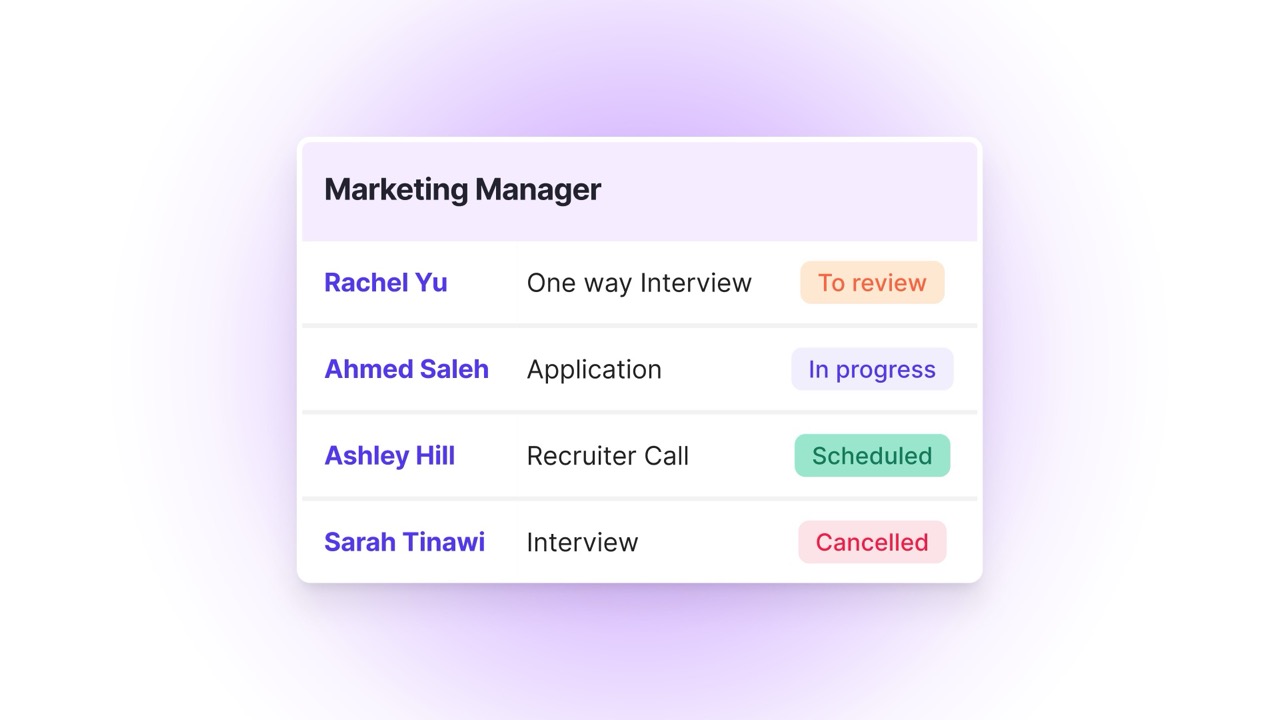Click the 'Application' stage label
1280x720 pixels.
pyautogui.click(x=594, y=369)
